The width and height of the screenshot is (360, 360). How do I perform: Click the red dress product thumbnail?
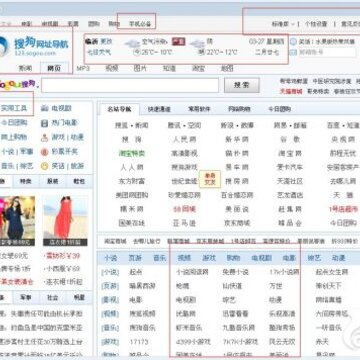point(65,221)
